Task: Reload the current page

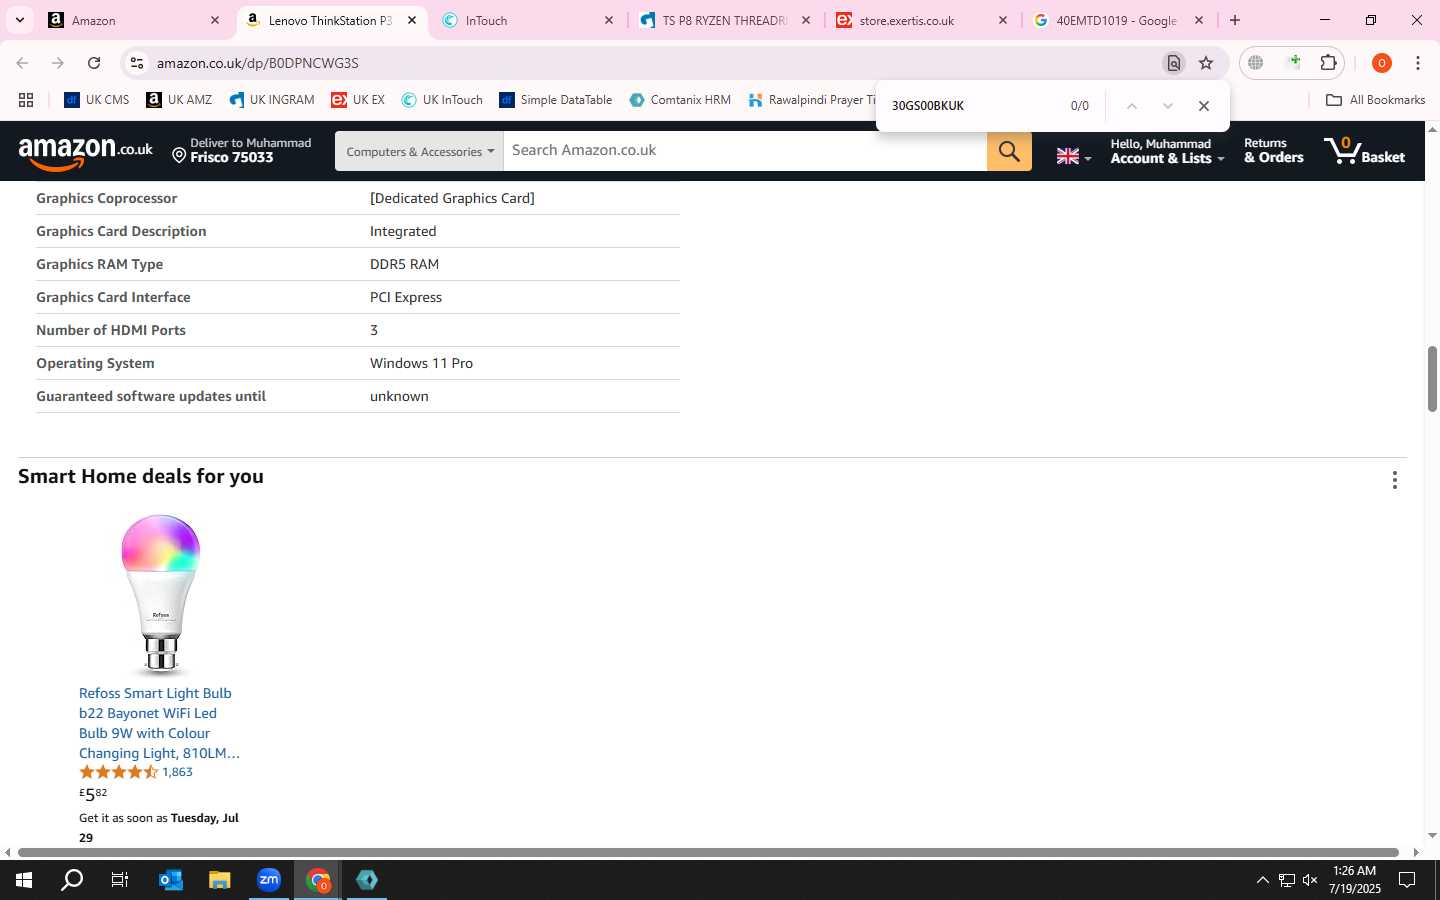Action: (x=94, y=63)
